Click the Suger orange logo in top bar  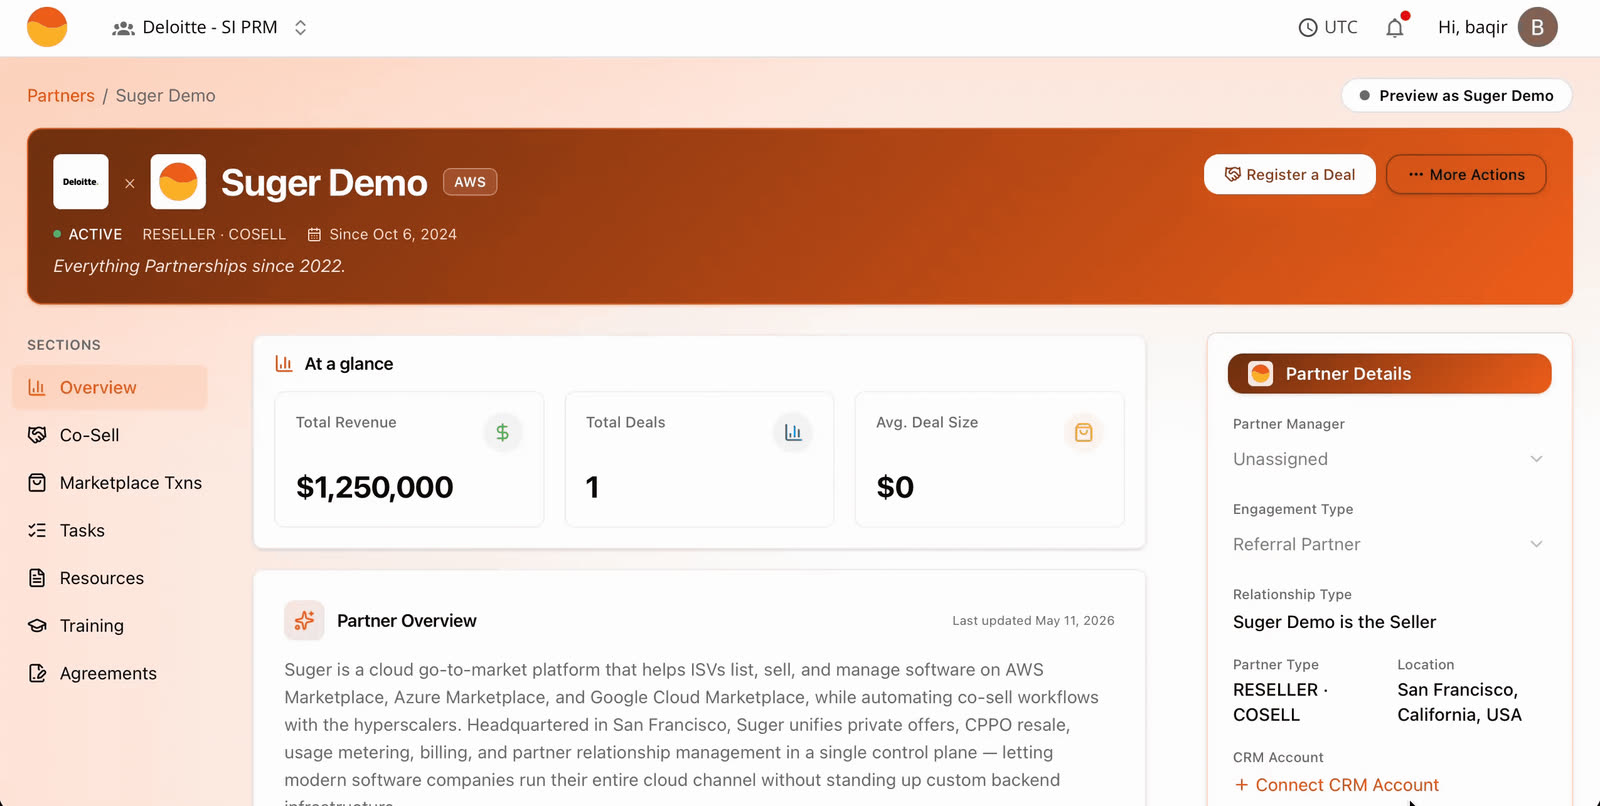[x=47, y=27]
